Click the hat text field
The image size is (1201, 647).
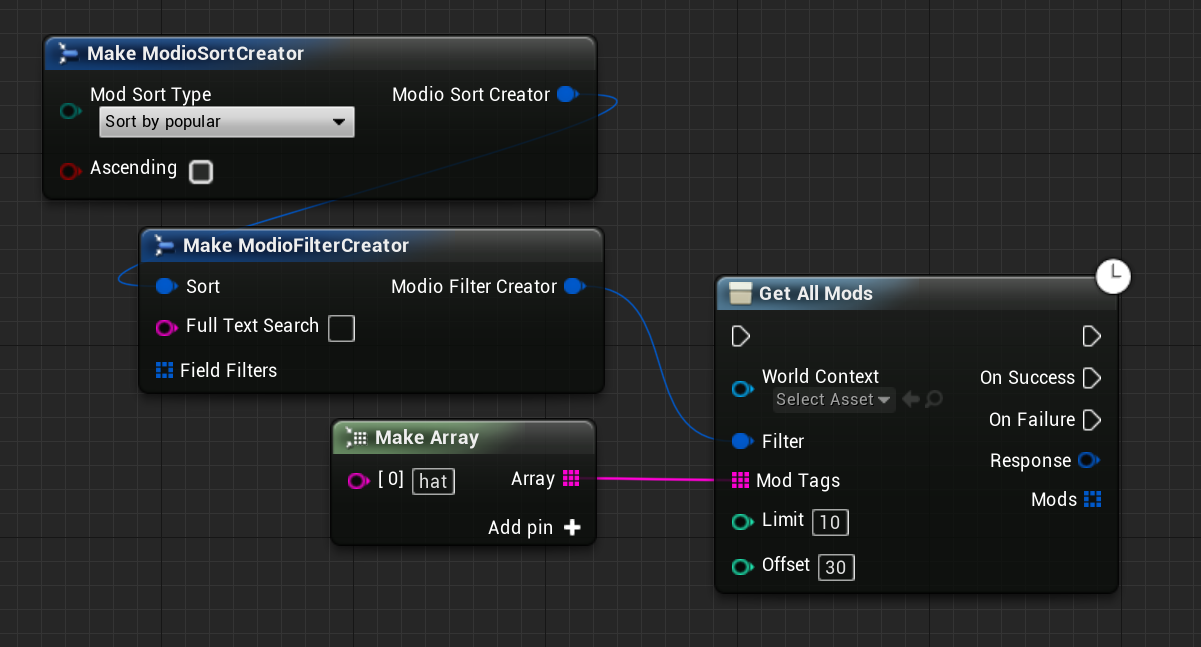pos(433,481)
